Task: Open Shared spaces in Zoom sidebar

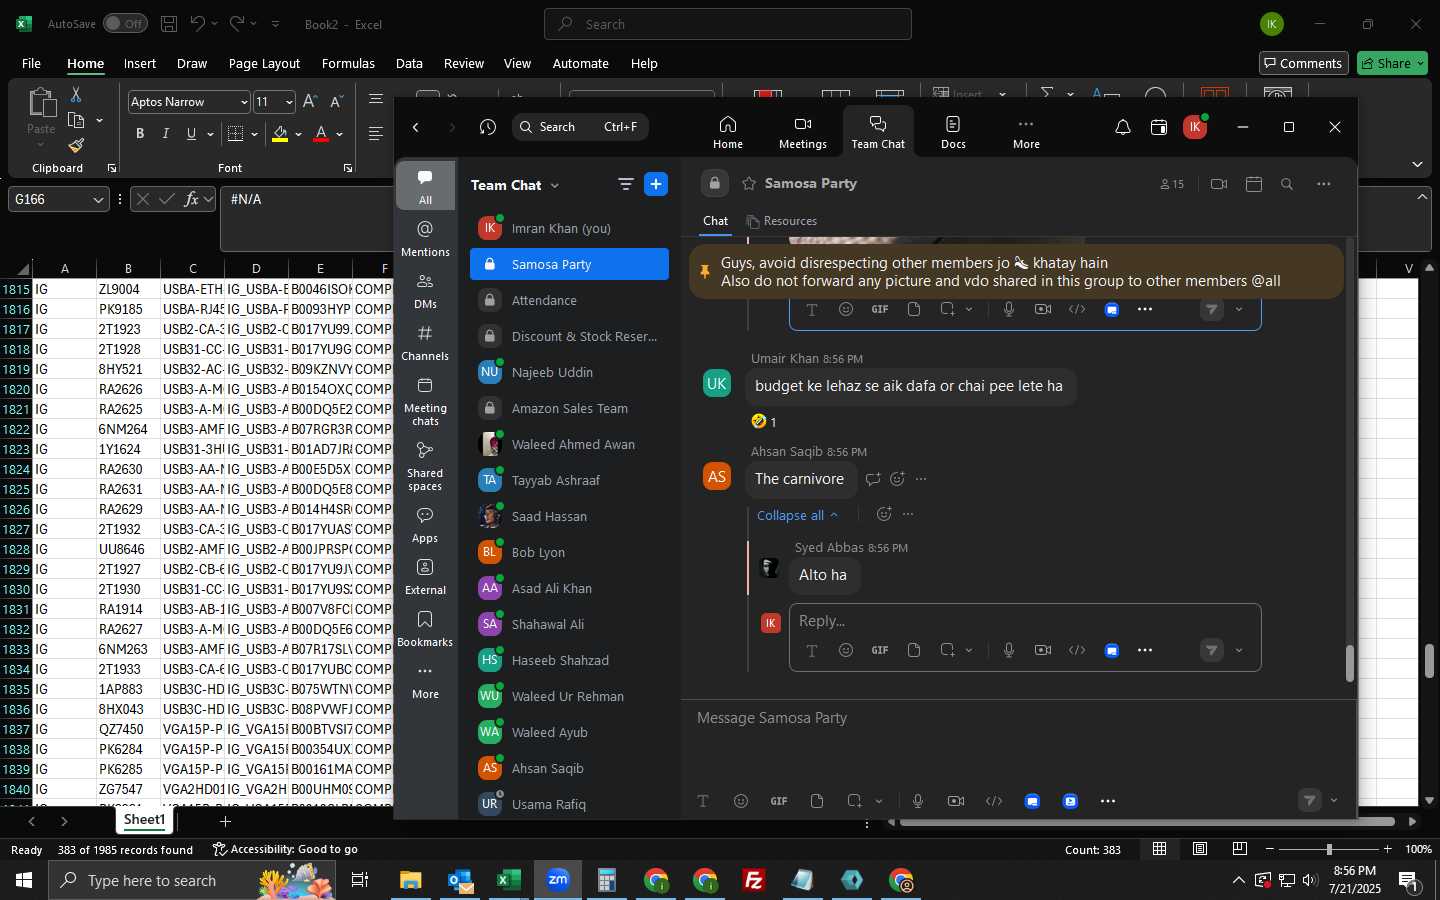Action: point(425,466)
